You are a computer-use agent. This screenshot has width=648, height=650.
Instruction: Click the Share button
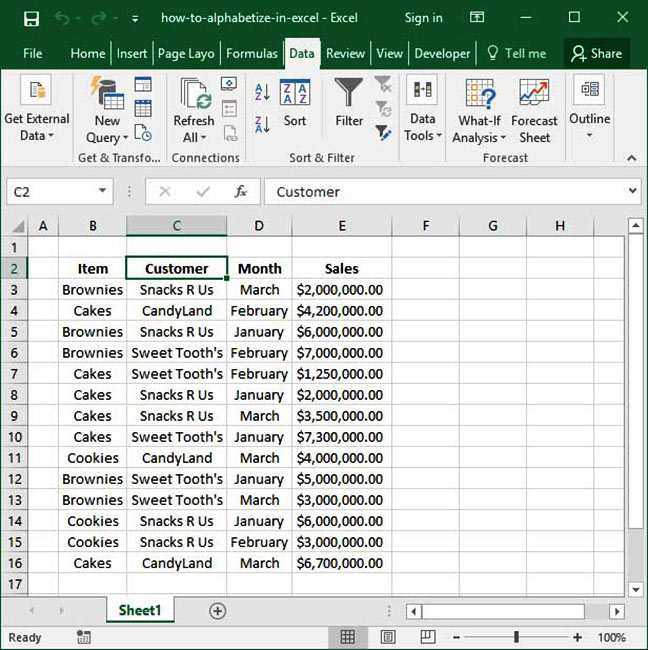coord(596,53)
